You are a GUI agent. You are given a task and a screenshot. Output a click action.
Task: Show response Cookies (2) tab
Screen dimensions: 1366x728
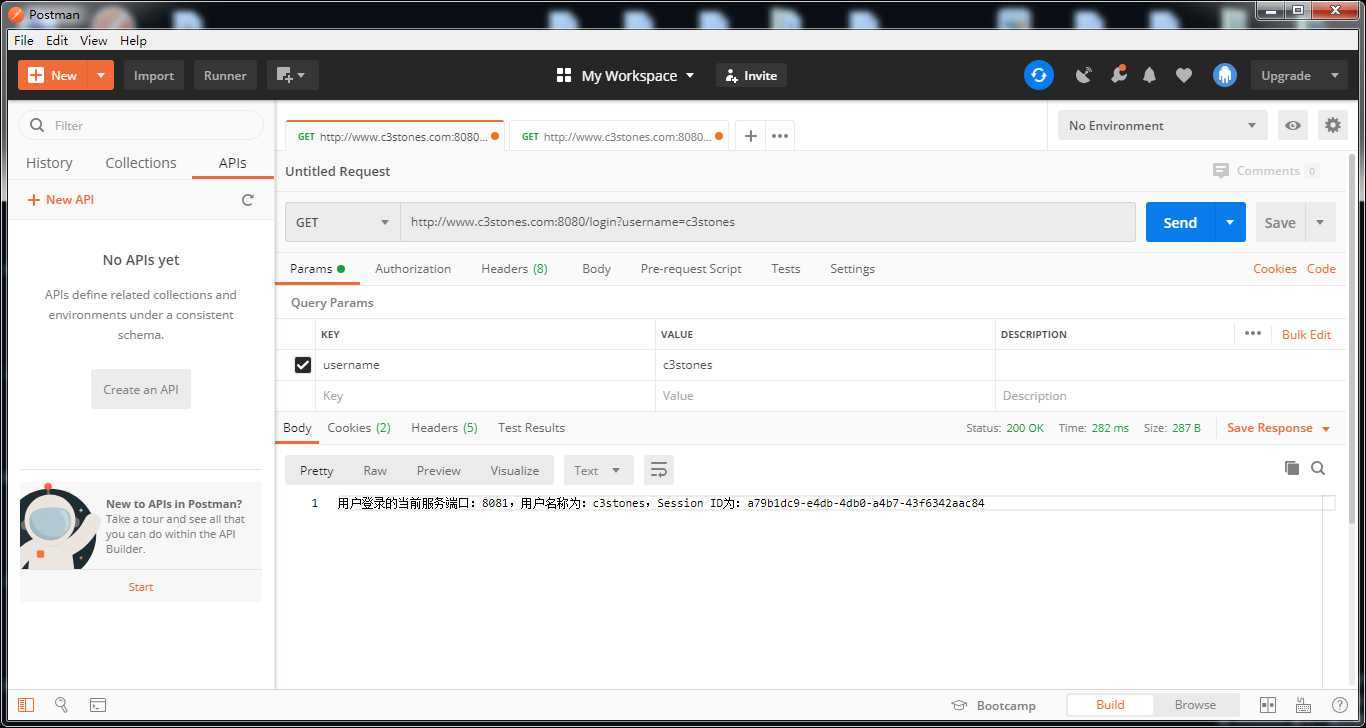coord(359,428)
